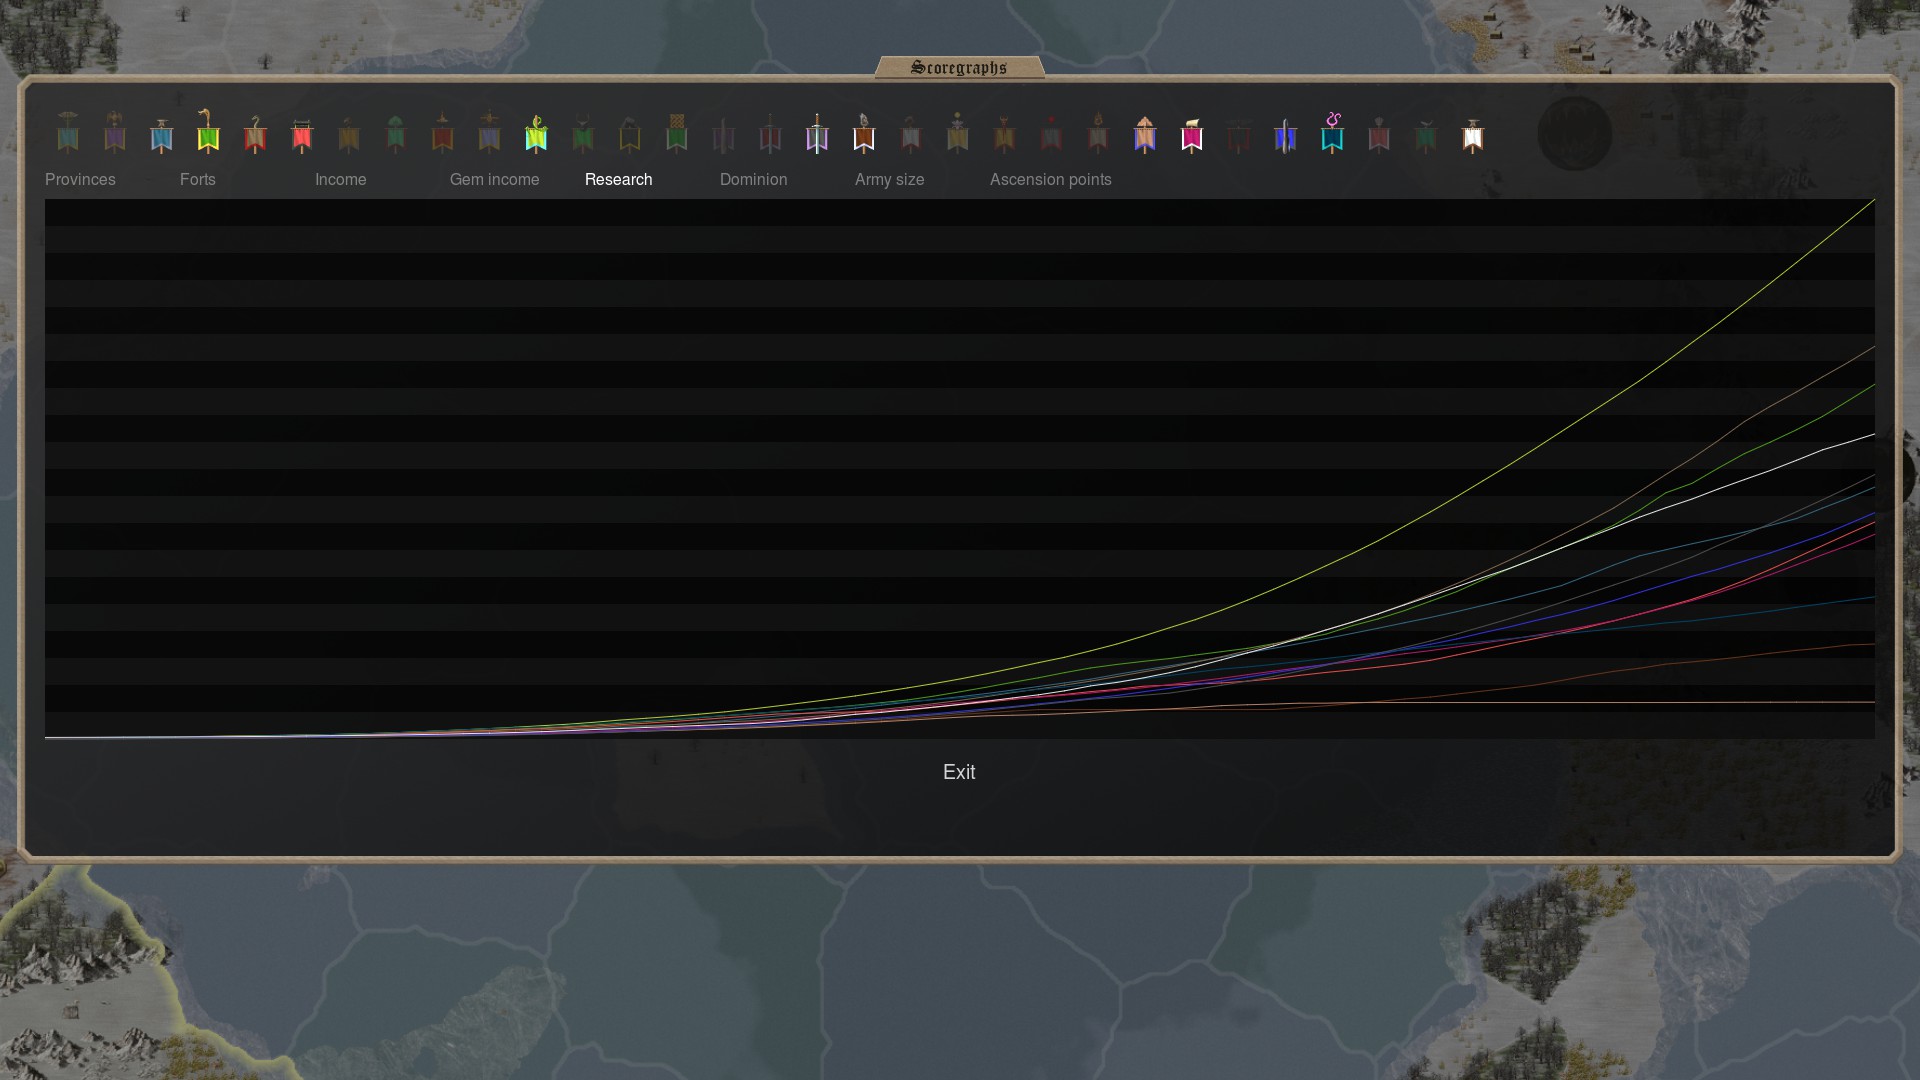Image resolution: width=1920 pixels, height=1080 pixels.
Task: Toggle the red banner with black gate top
Action: (302, 135)
